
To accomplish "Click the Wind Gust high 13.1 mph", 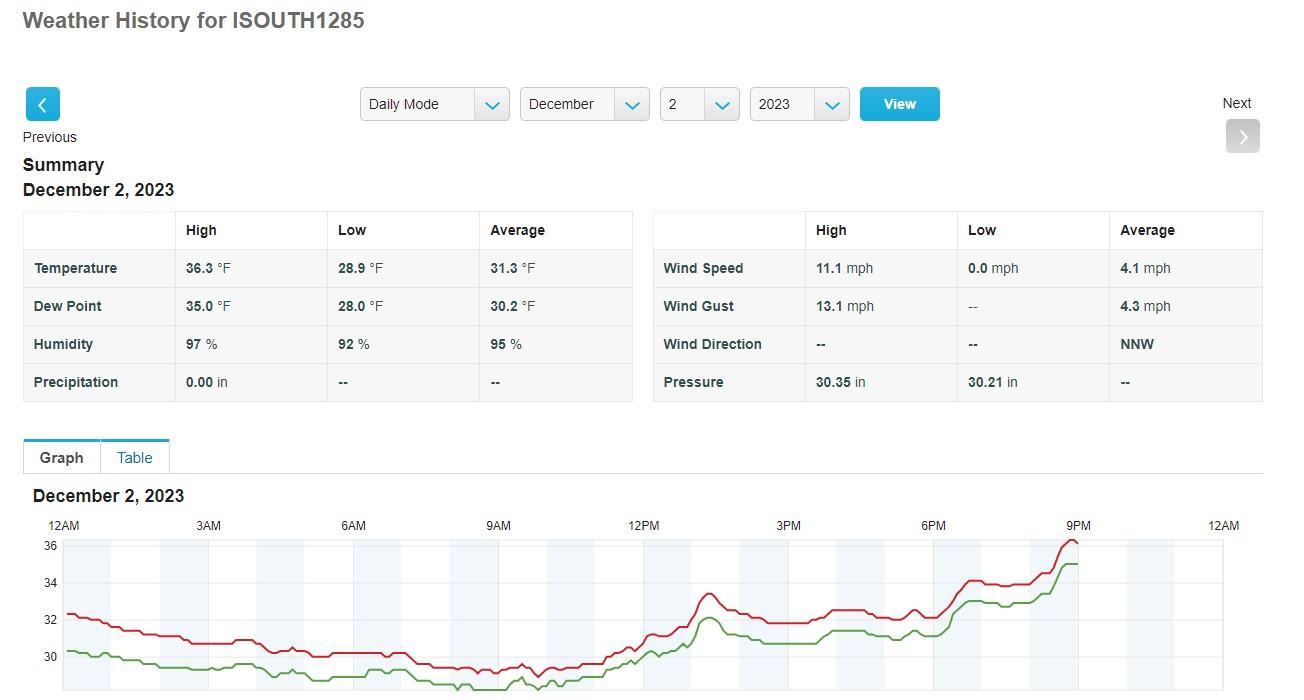I will click(844, 306).
